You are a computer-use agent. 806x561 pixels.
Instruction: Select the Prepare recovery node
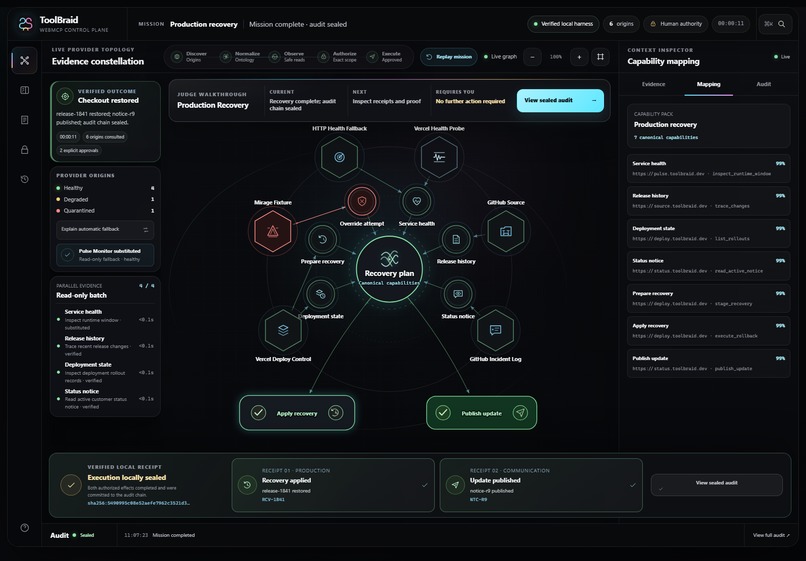pyautogui.click(x=322, y=239)
